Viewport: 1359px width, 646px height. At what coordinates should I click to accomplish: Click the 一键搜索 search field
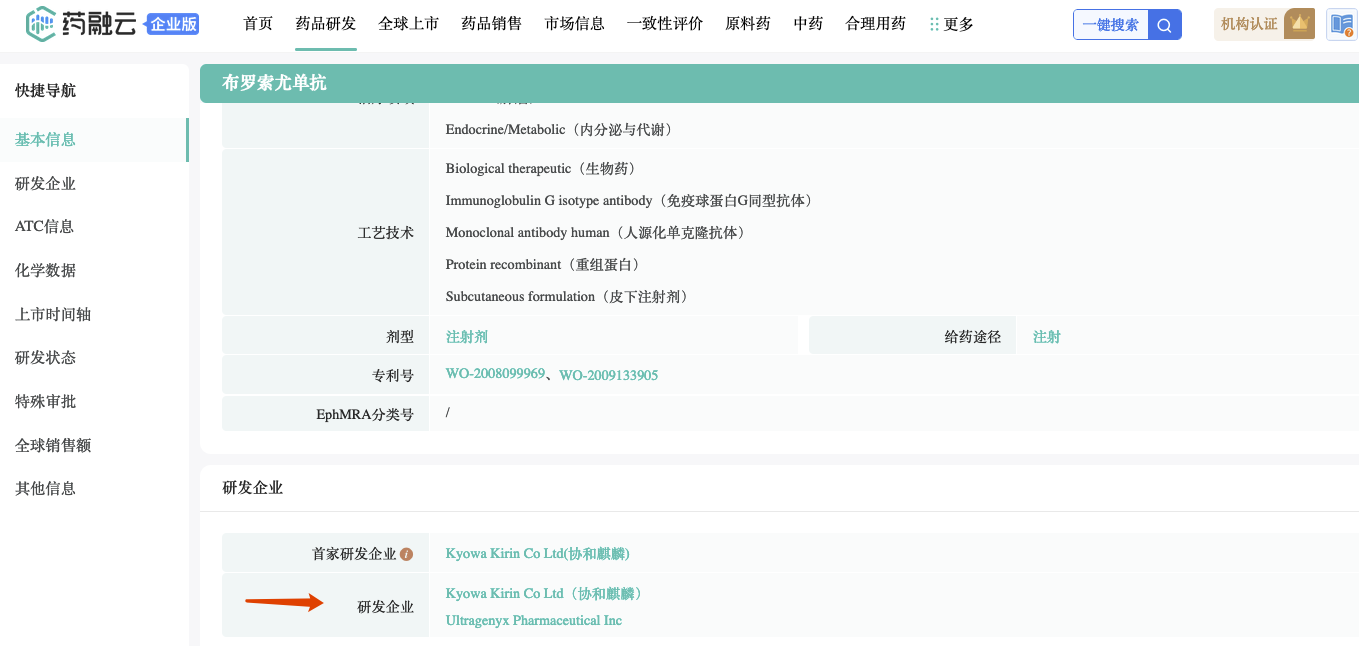(1111, 25)
